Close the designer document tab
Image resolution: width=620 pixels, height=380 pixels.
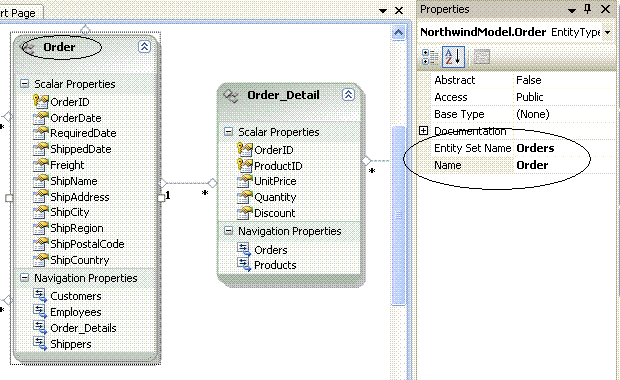pos(399,11)
